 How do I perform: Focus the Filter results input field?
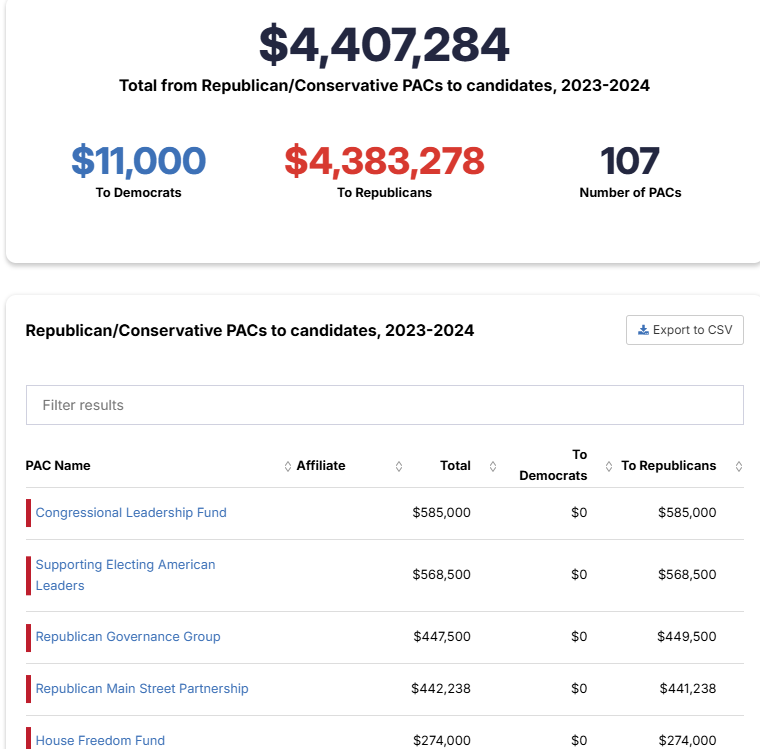click(x=384, y=405)
